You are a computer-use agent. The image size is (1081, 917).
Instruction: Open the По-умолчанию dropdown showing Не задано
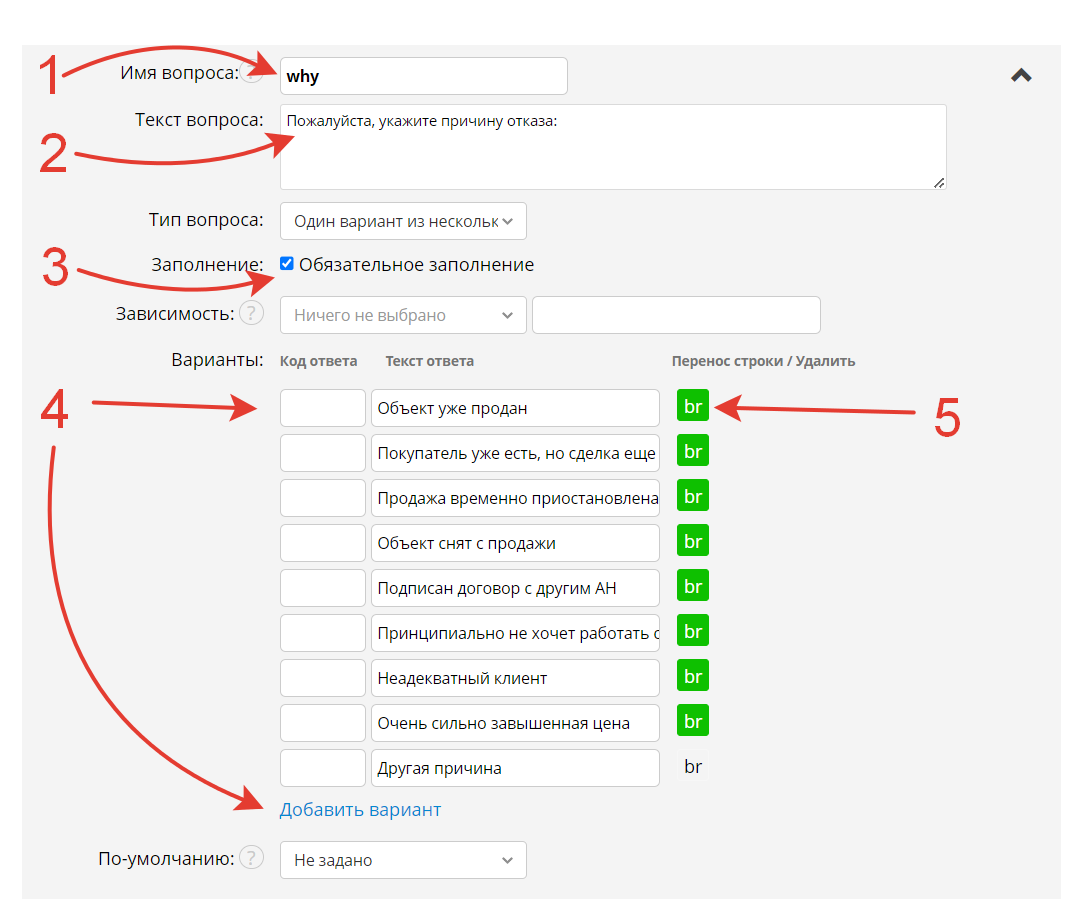(x=403, y=860)
